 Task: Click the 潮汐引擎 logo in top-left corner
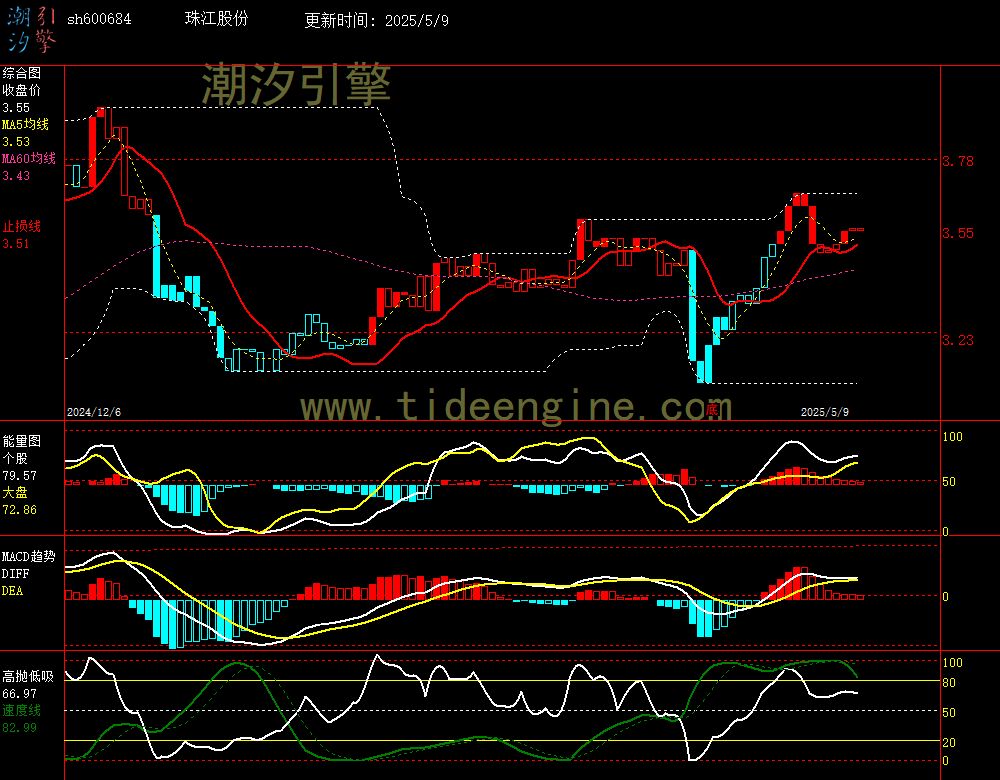tap(32, 30)
